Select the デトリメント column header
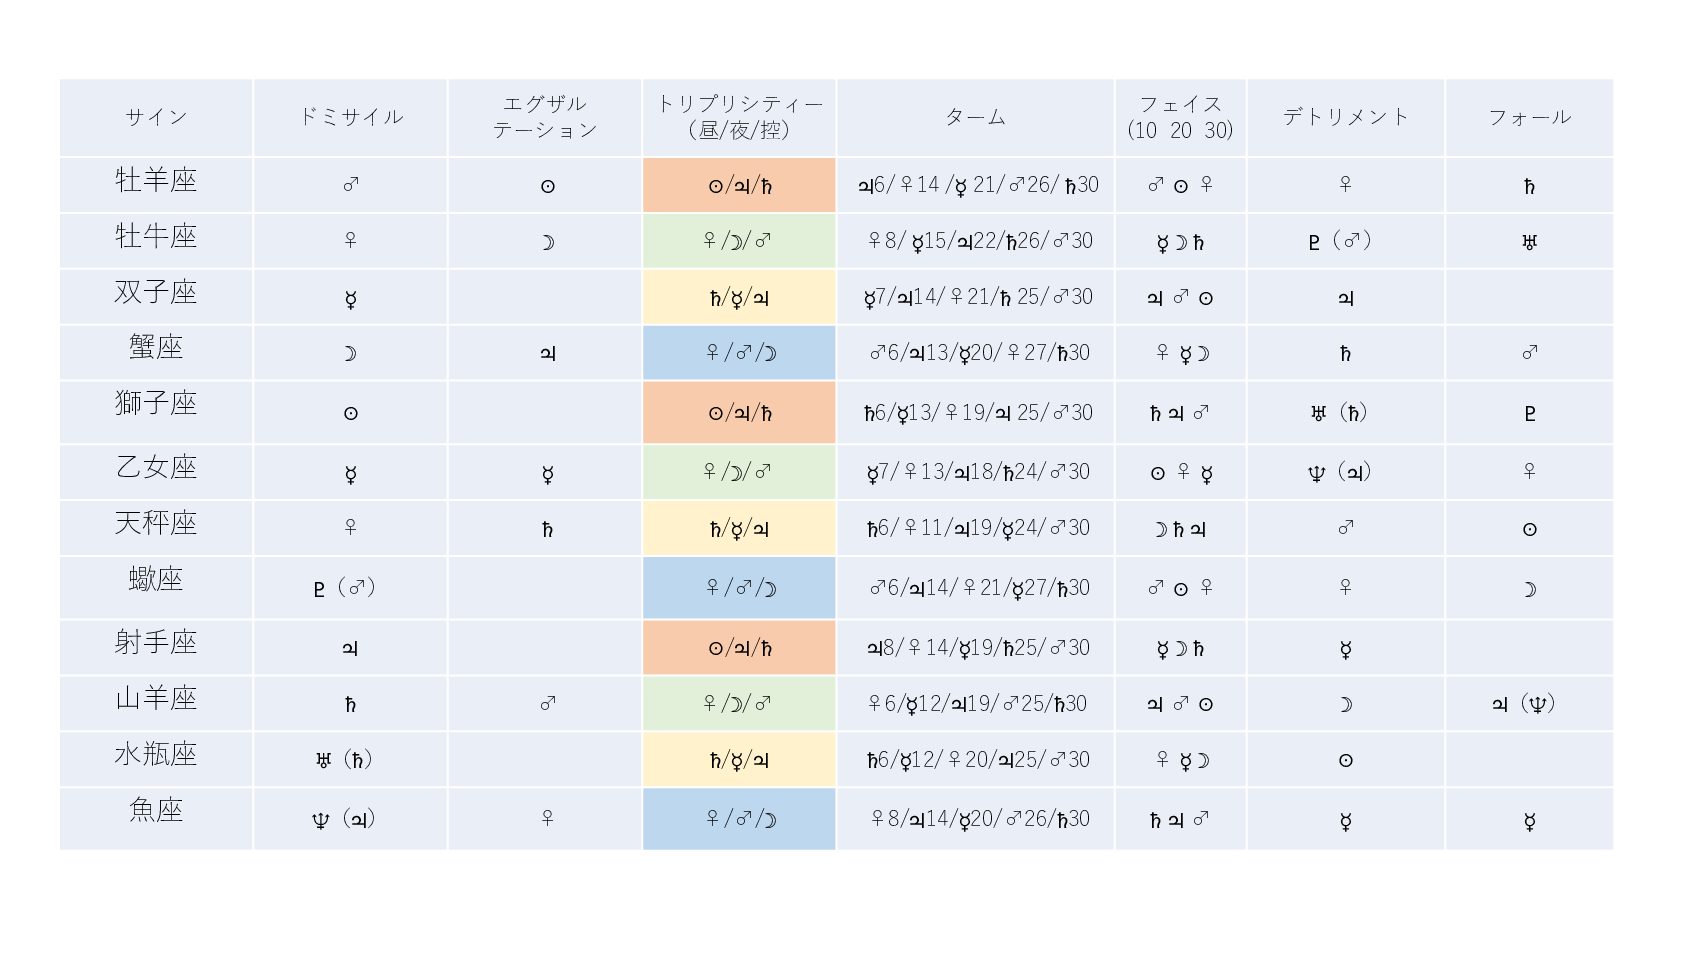The height and width of the screenshot is (960, 1707). point(1345,117)
